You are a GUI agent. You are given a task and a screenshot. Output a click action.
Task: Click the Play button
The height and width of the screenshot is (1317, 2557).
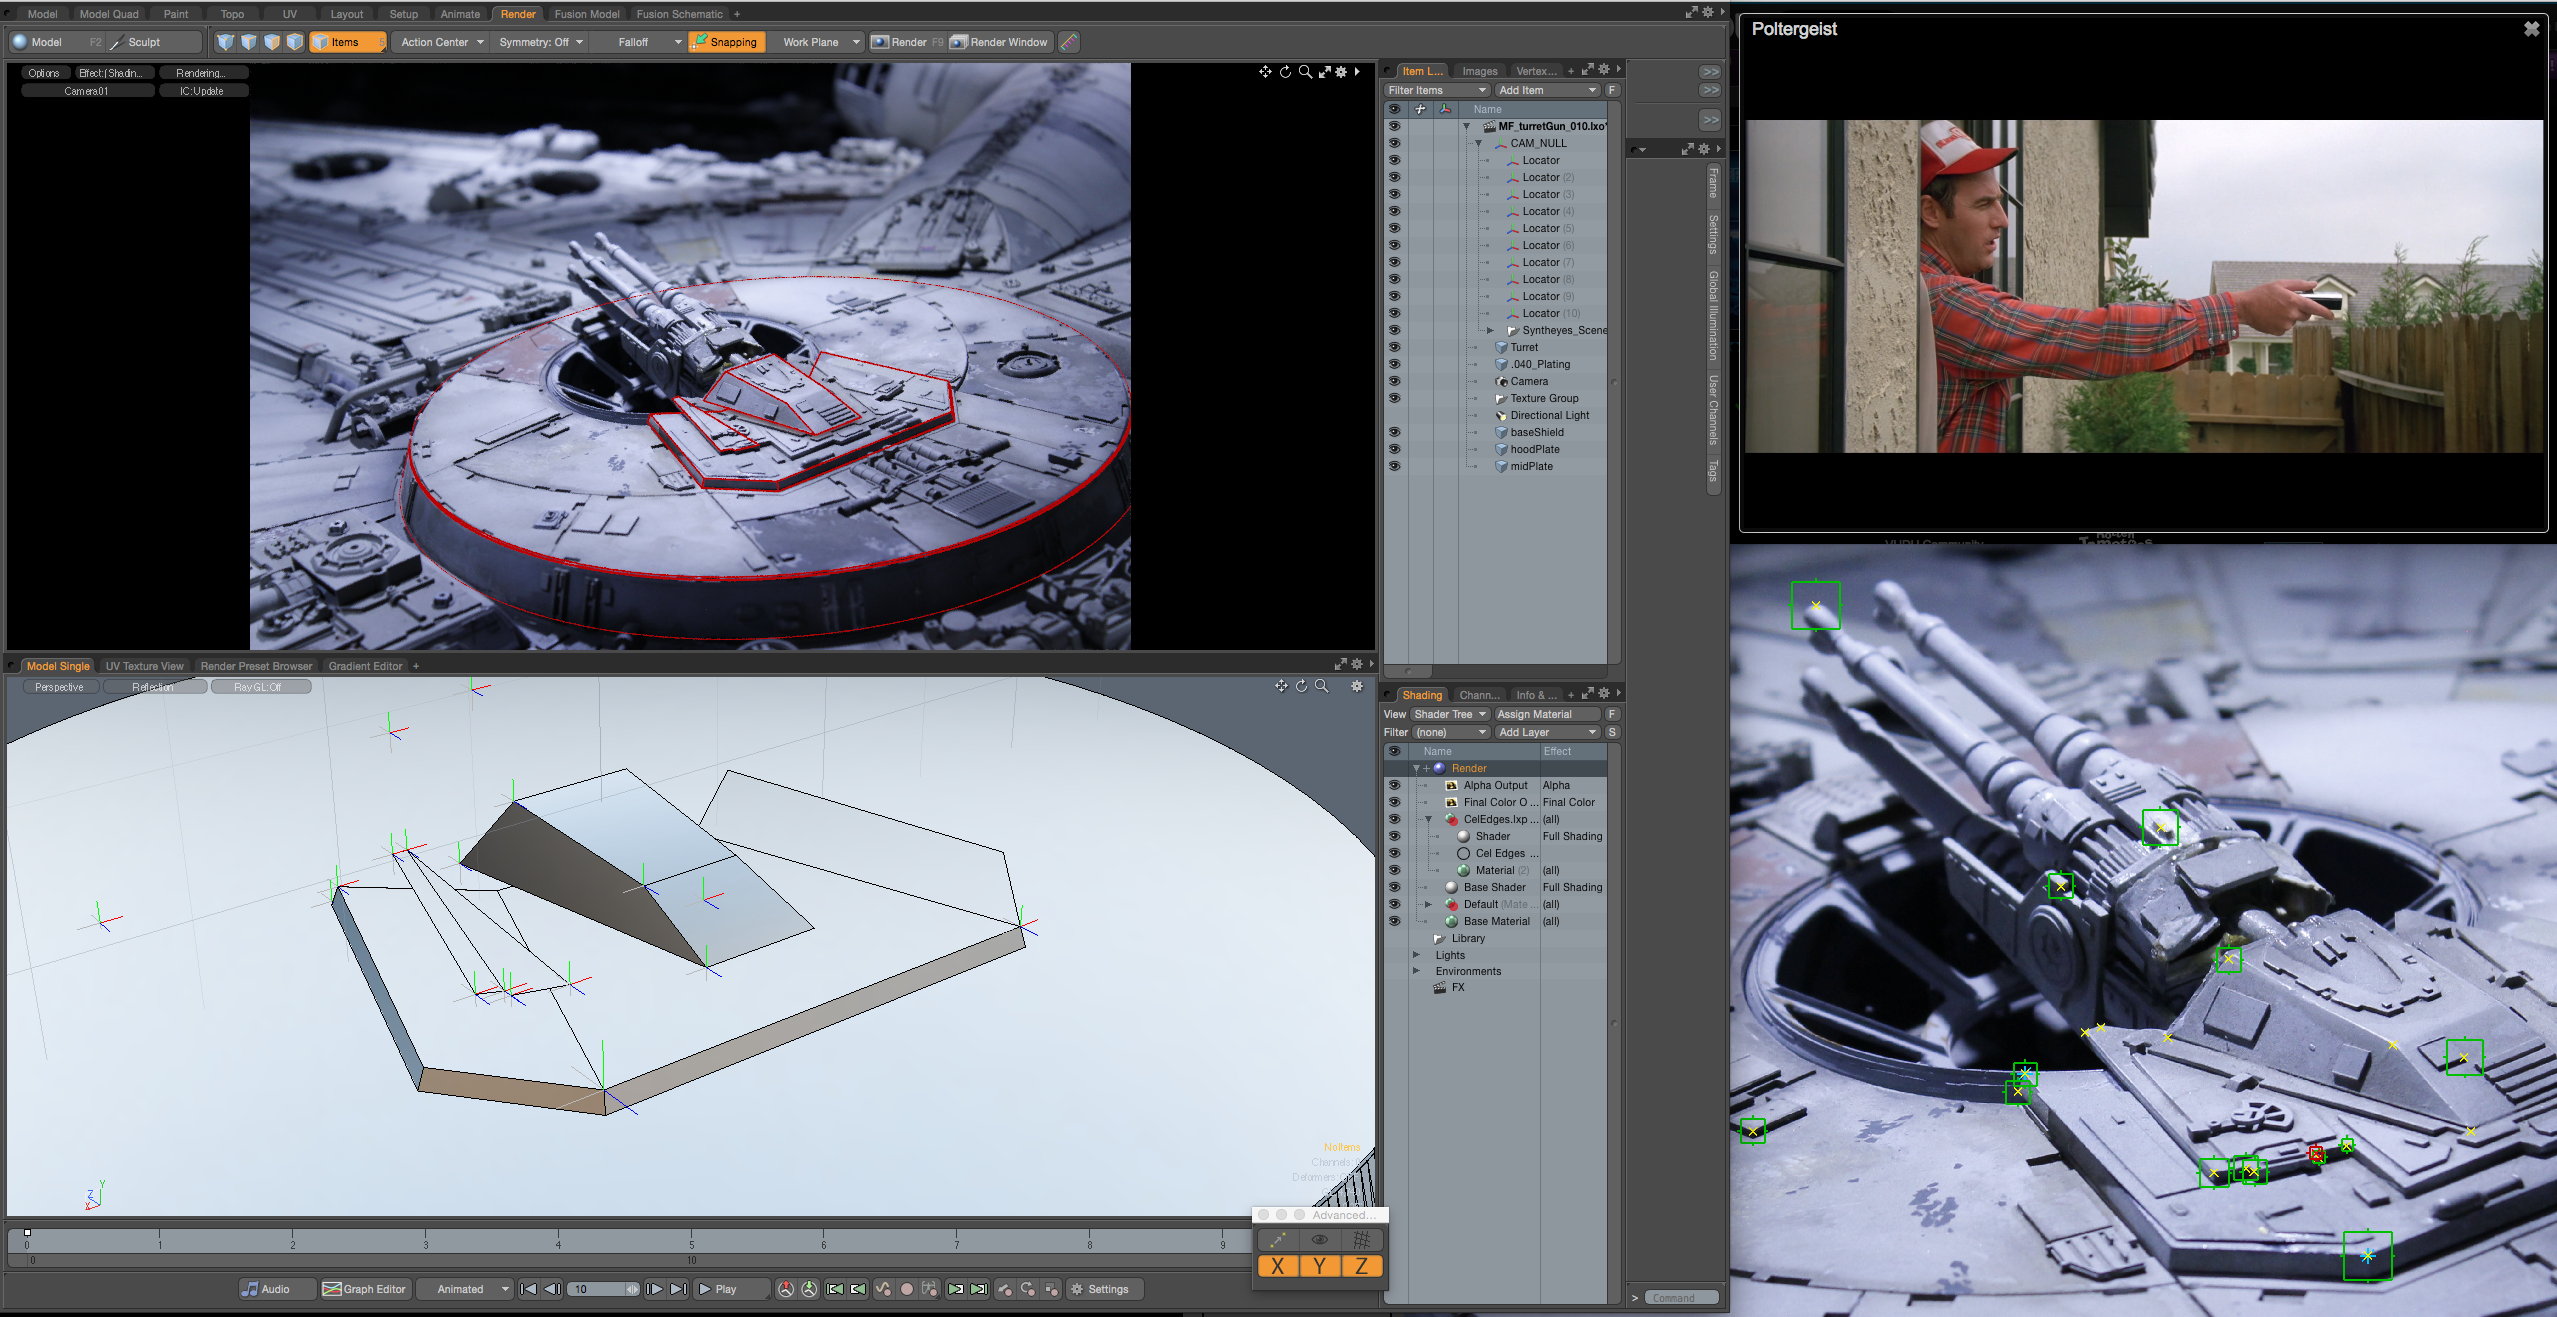730,1289
